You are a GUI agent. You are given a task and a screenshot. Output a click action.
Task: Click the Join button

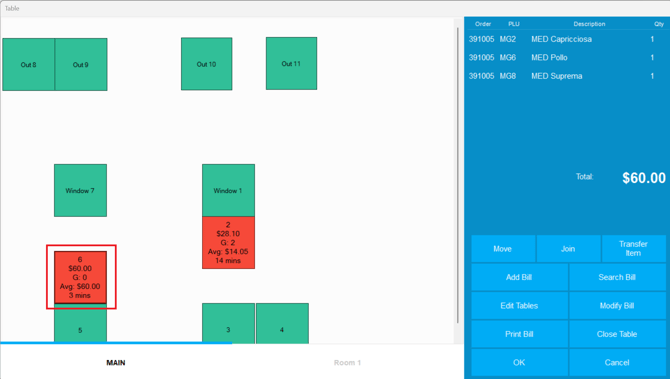(568, 249)
